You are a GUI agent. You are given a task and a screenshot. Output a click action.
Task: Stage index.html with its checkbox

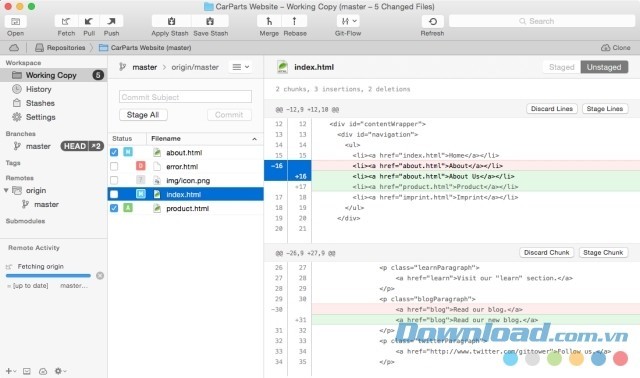[x=114, y=194]
